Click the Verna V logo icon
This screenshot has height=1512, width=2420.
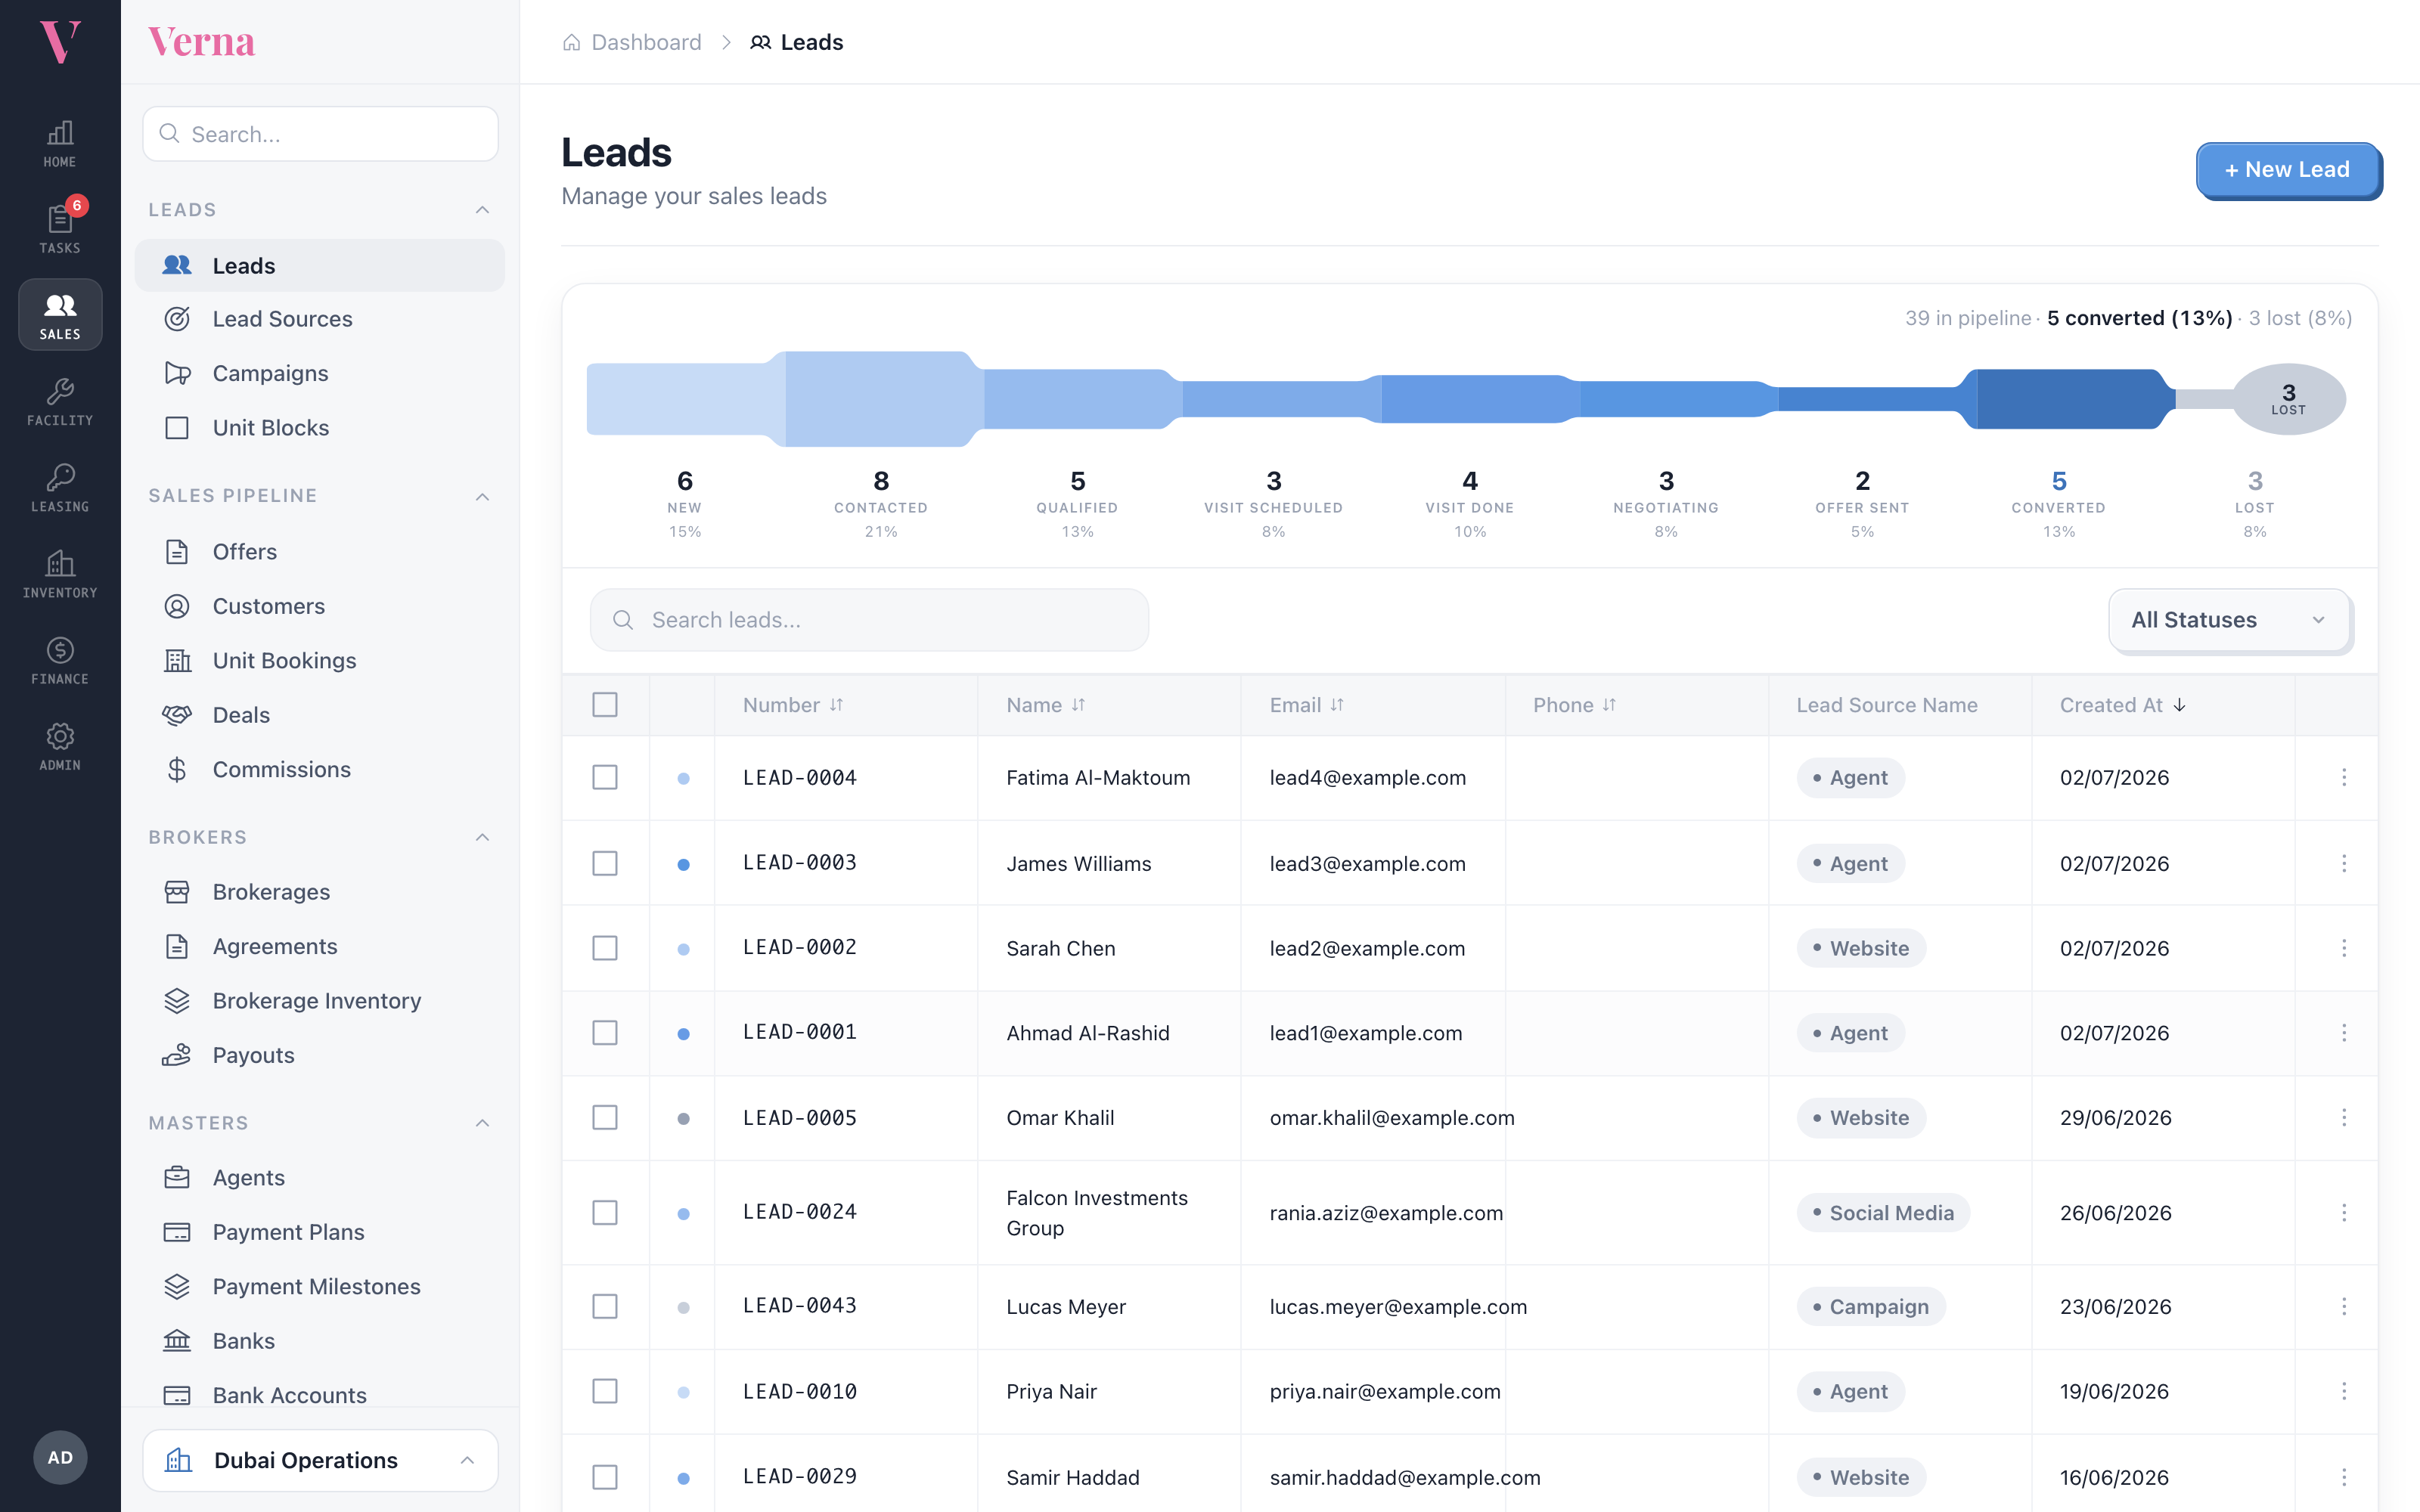[x=60, y=42]
